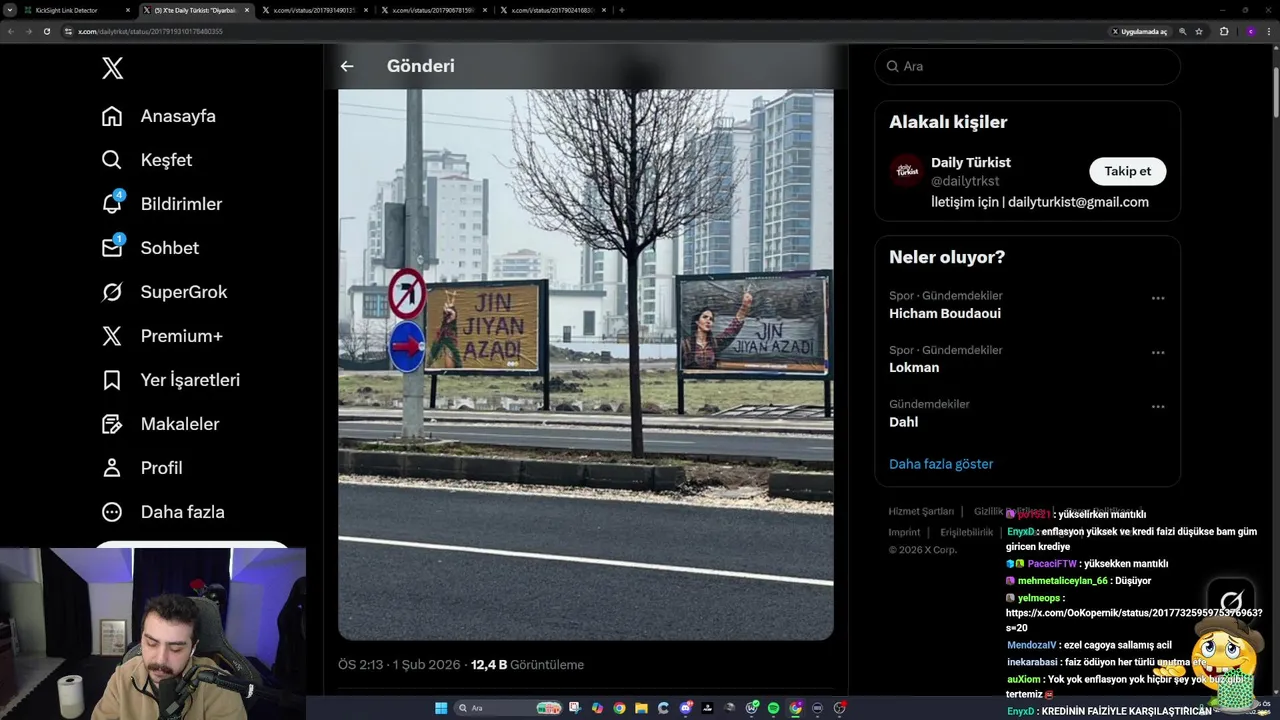Focus the Ara search field on X
This screenshot has width=1280, height=720.
coord(1027,66)
